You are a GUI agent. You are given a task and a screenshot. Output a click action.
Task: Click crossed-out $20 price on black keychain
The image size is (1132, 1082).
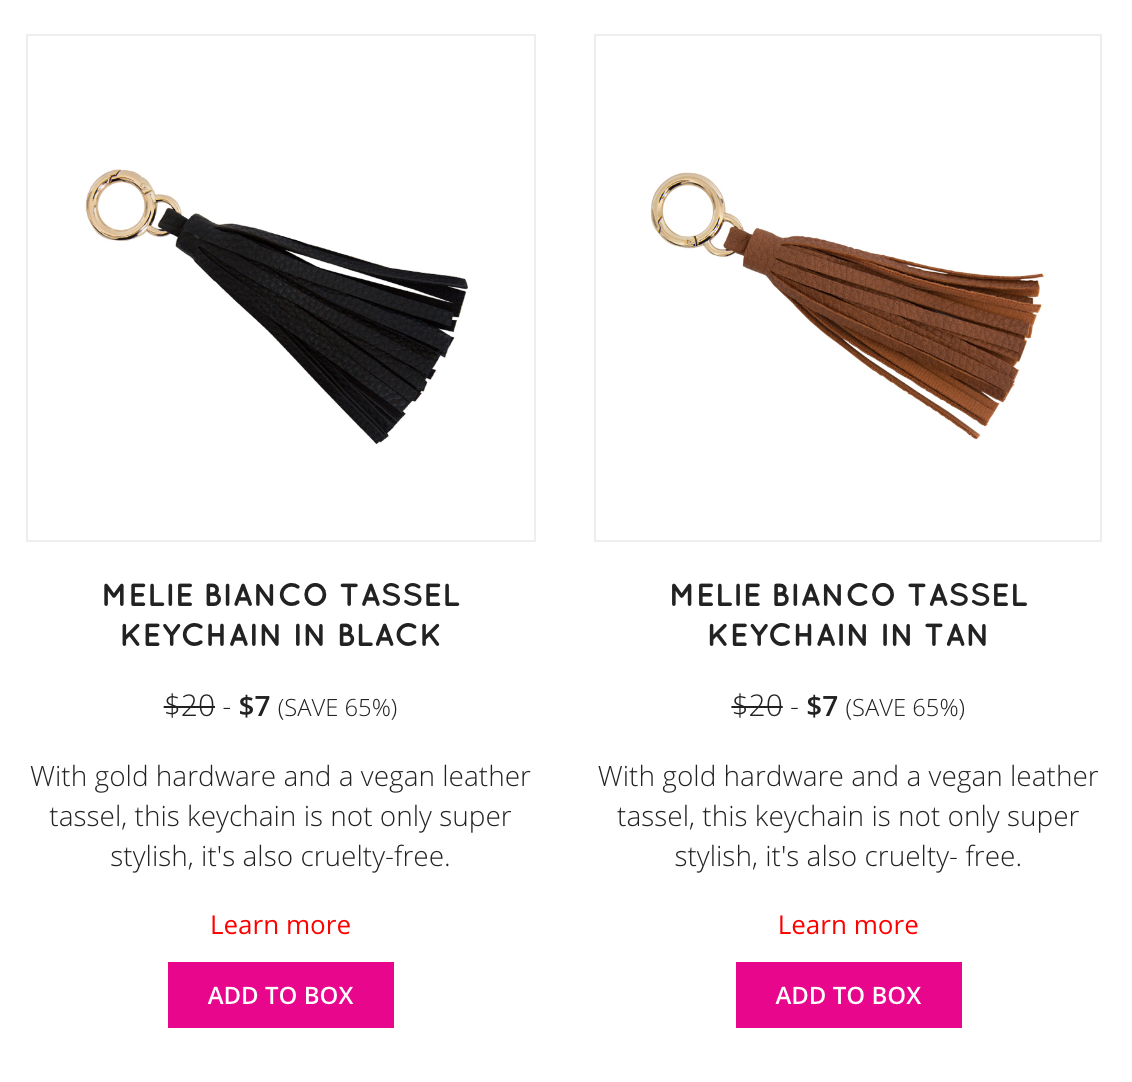pyautogui.click(x=189, y=706)
